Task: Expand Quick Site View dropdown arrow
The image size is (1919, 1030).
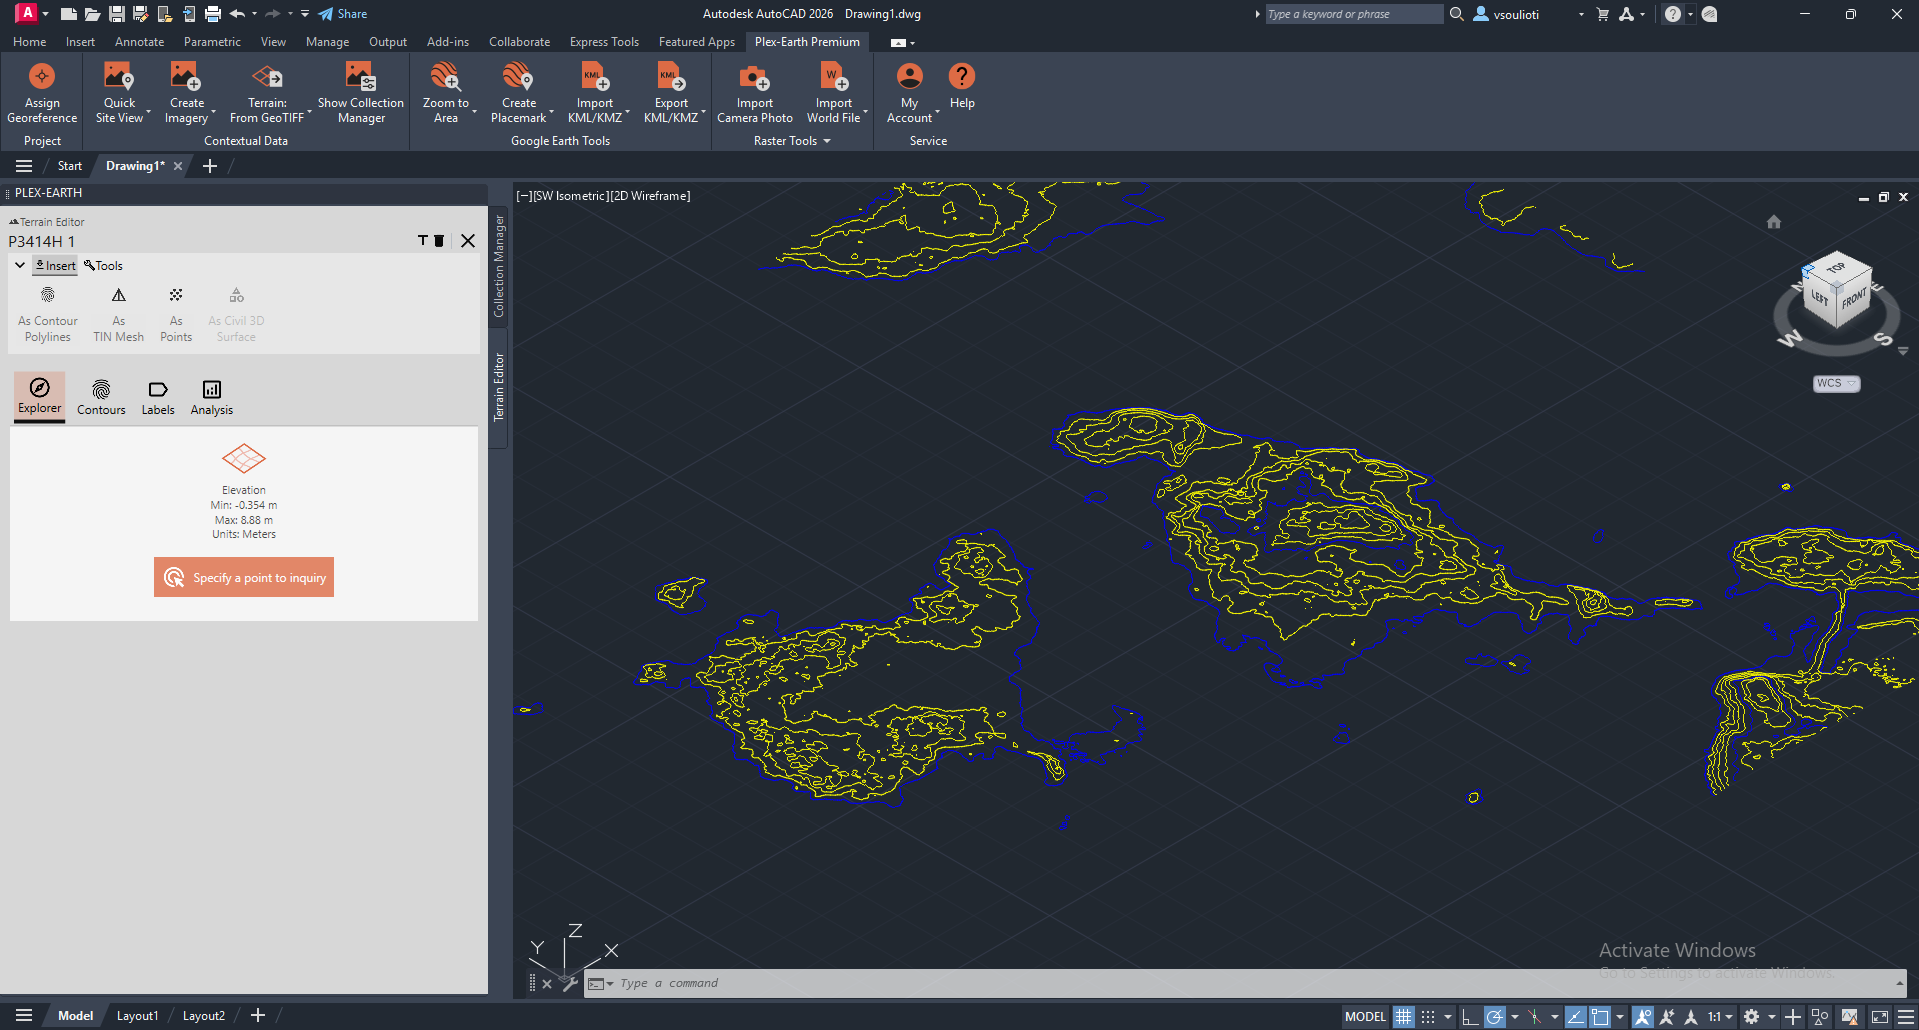Action: pos(148,112)
